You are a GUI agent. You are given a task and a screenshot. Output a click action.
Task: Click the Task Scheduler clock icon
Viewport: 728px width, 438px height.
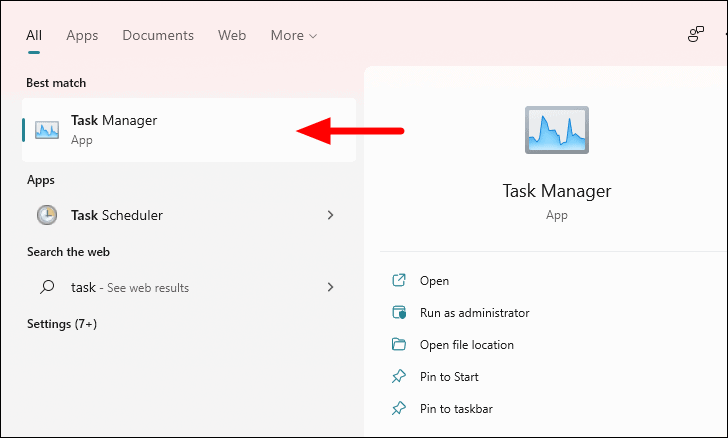point(47,215)
